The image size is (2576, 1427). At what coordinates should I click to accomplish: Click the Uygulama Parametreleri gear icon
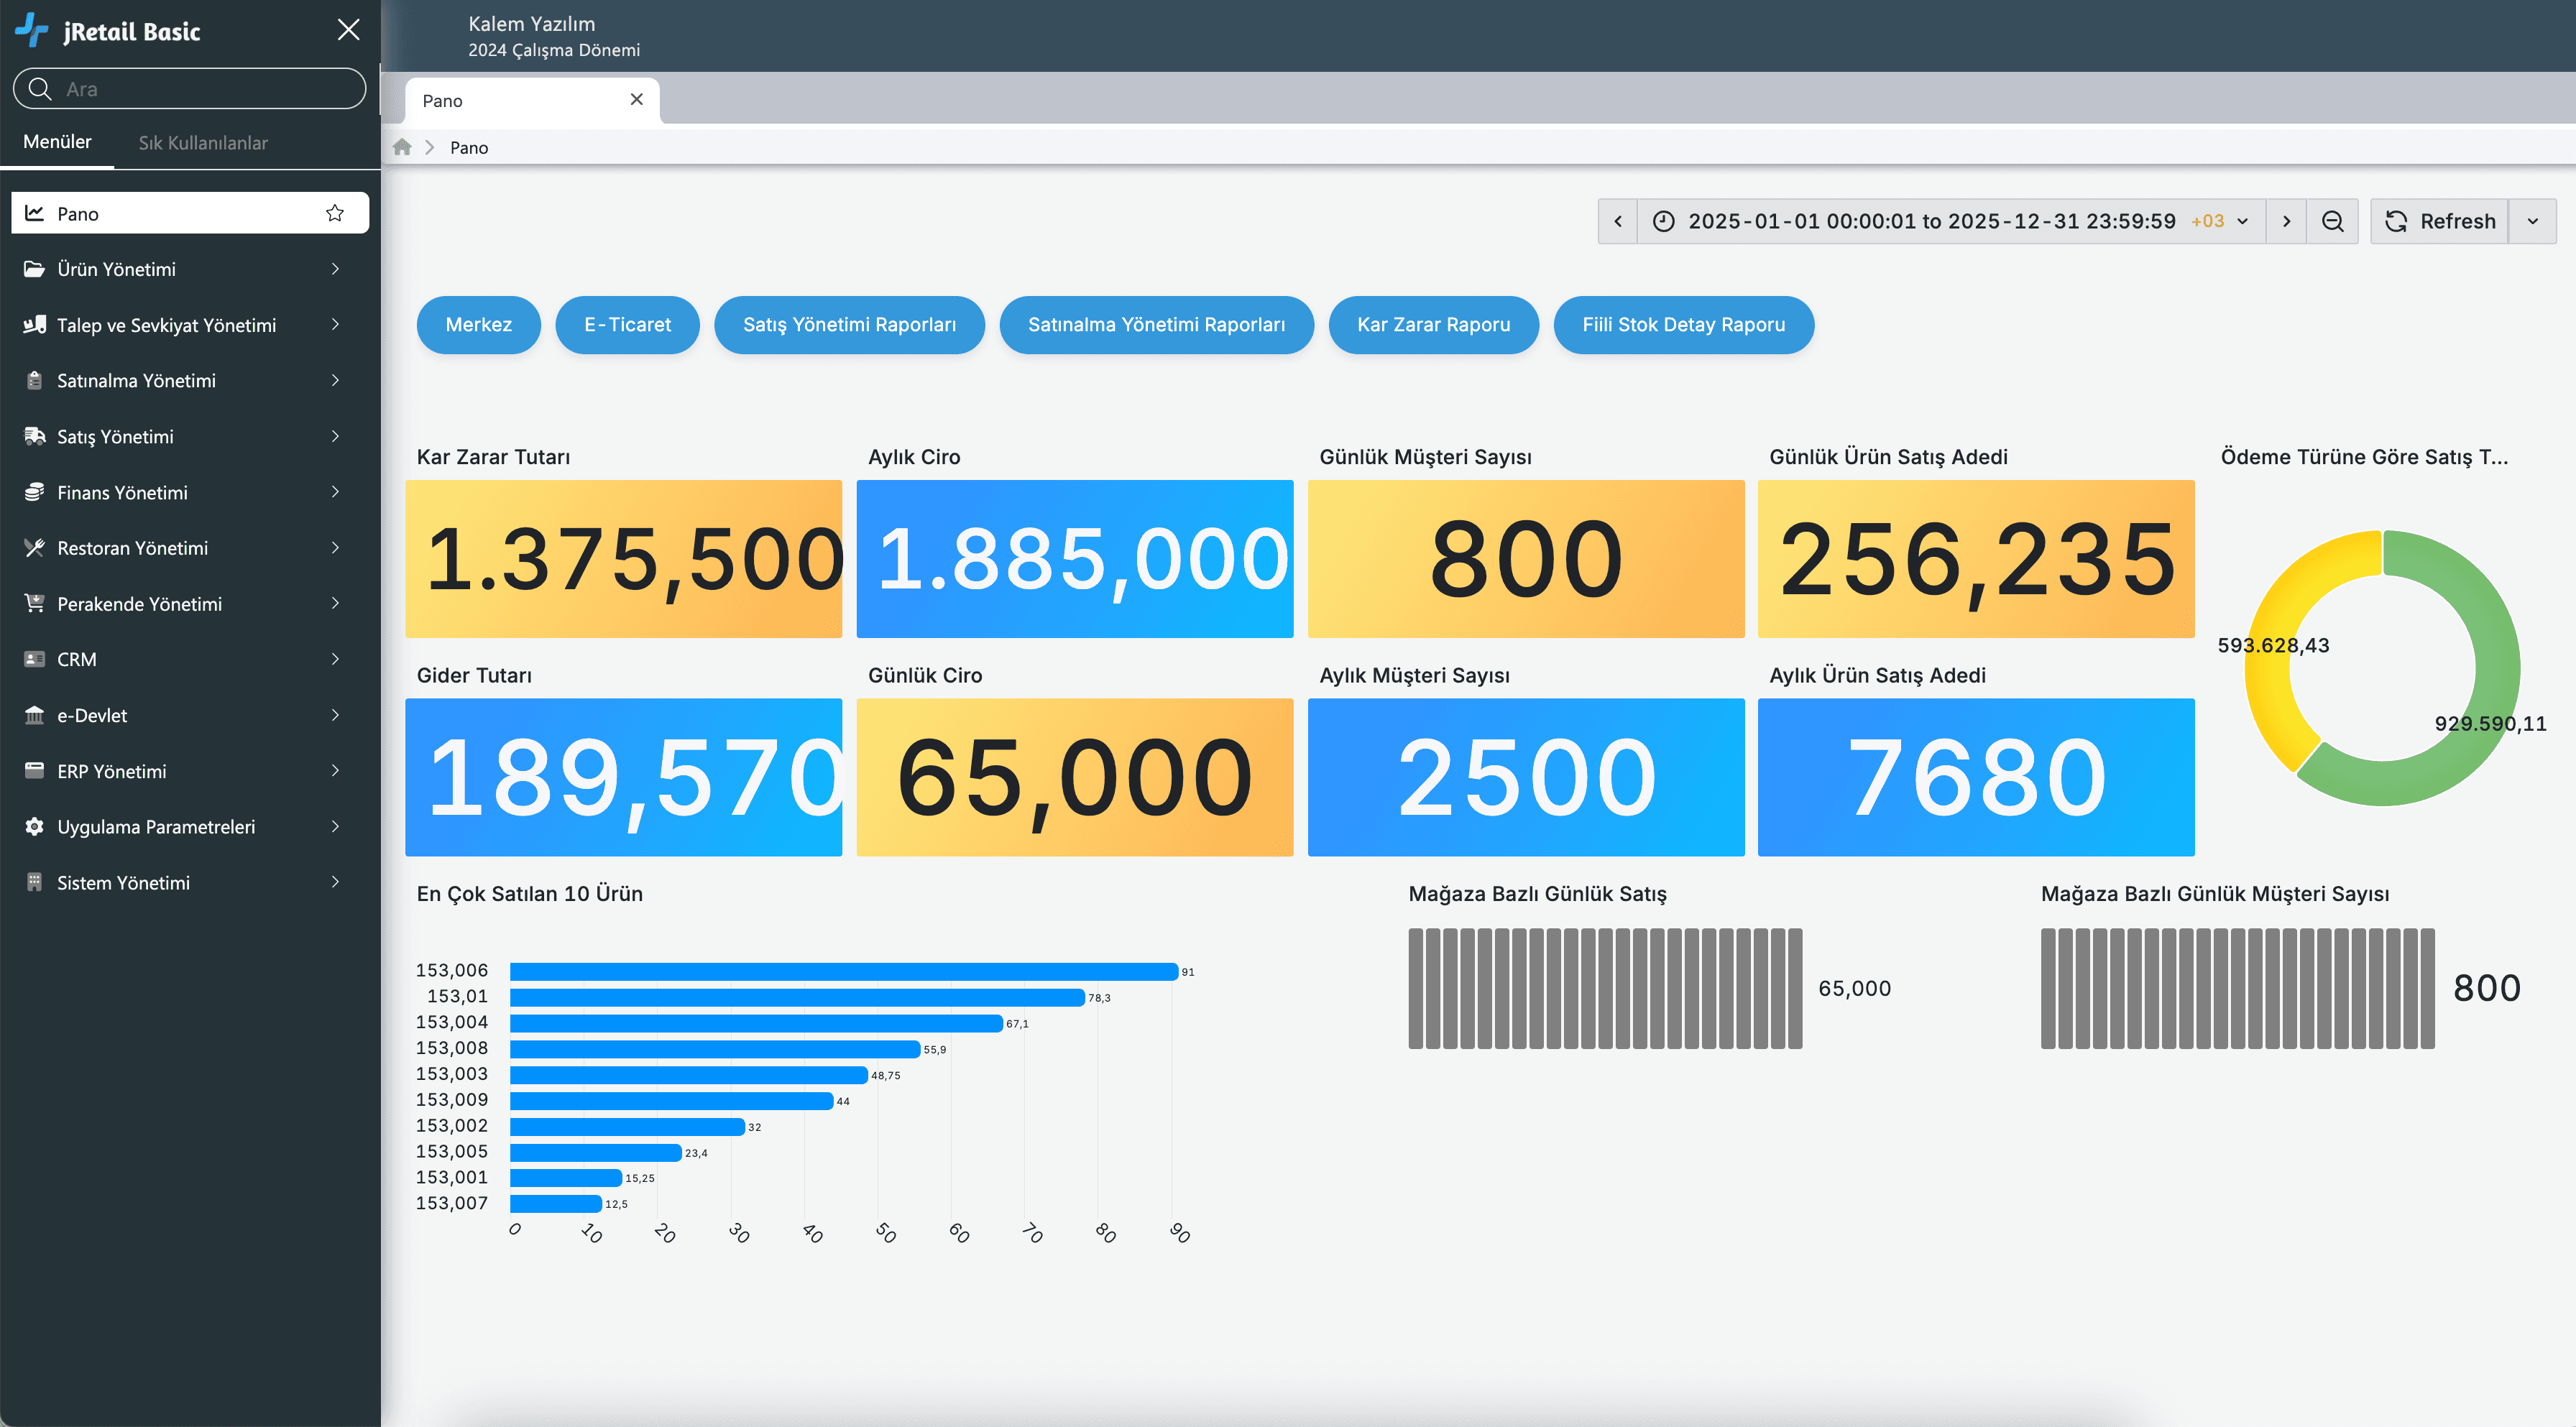35,827
